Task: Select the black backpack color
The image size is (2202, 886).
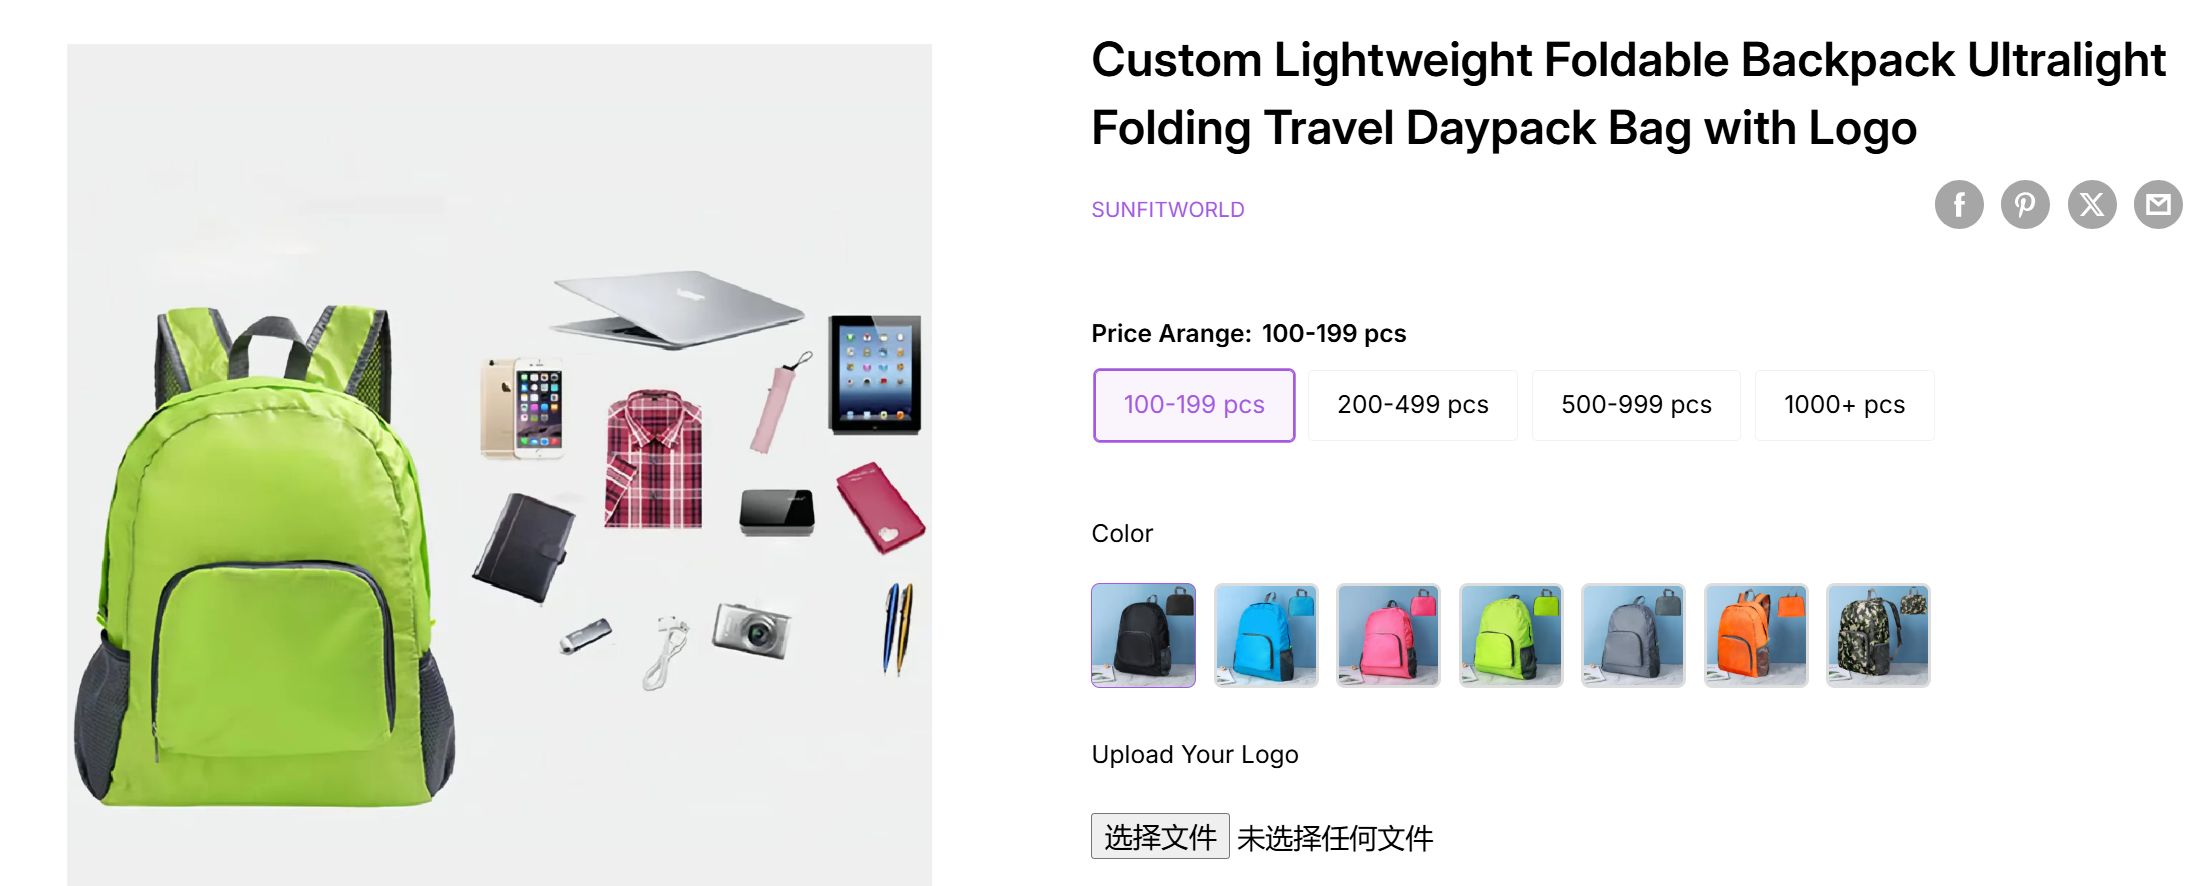Action: (x=1143, y=635)
